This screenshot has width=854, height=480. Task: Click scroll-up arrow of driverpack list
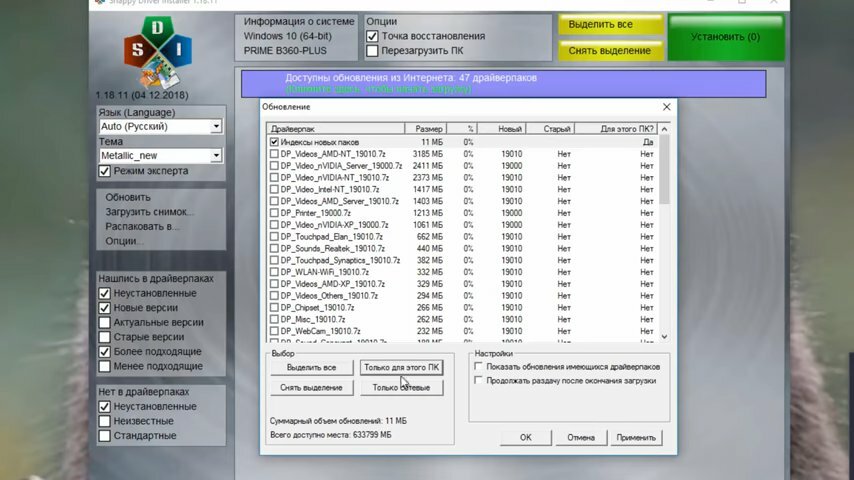coord(664,129)
